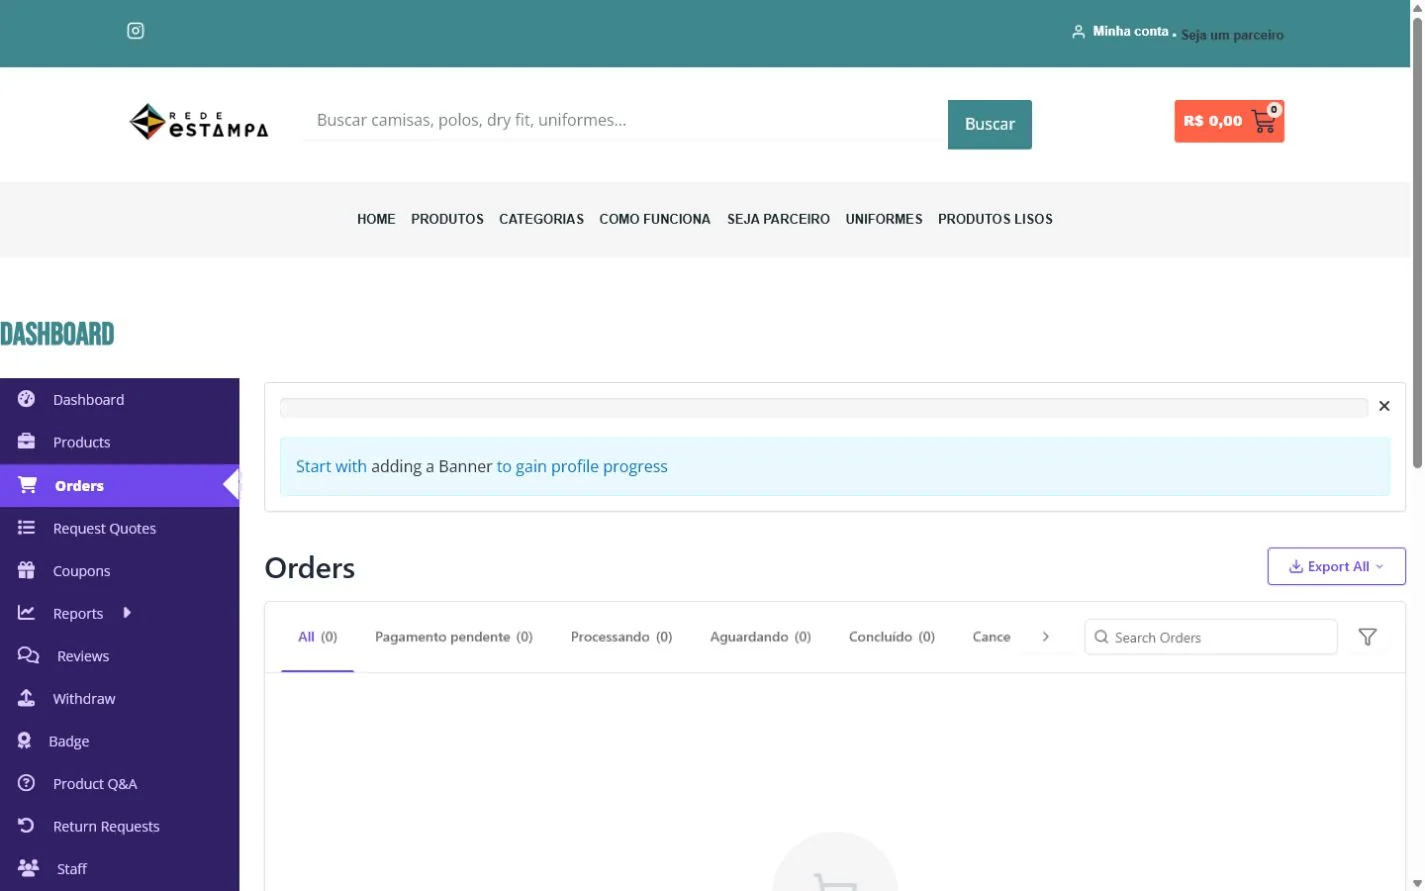1425x891 pixels.
Task: Open the Seja um parceiro link
Action: 1232,35
